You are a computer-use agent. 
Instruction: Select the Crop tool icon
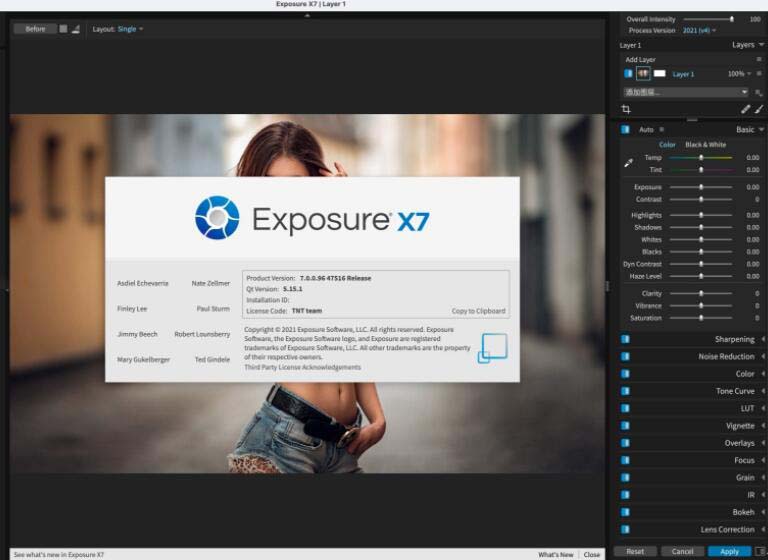625,109
